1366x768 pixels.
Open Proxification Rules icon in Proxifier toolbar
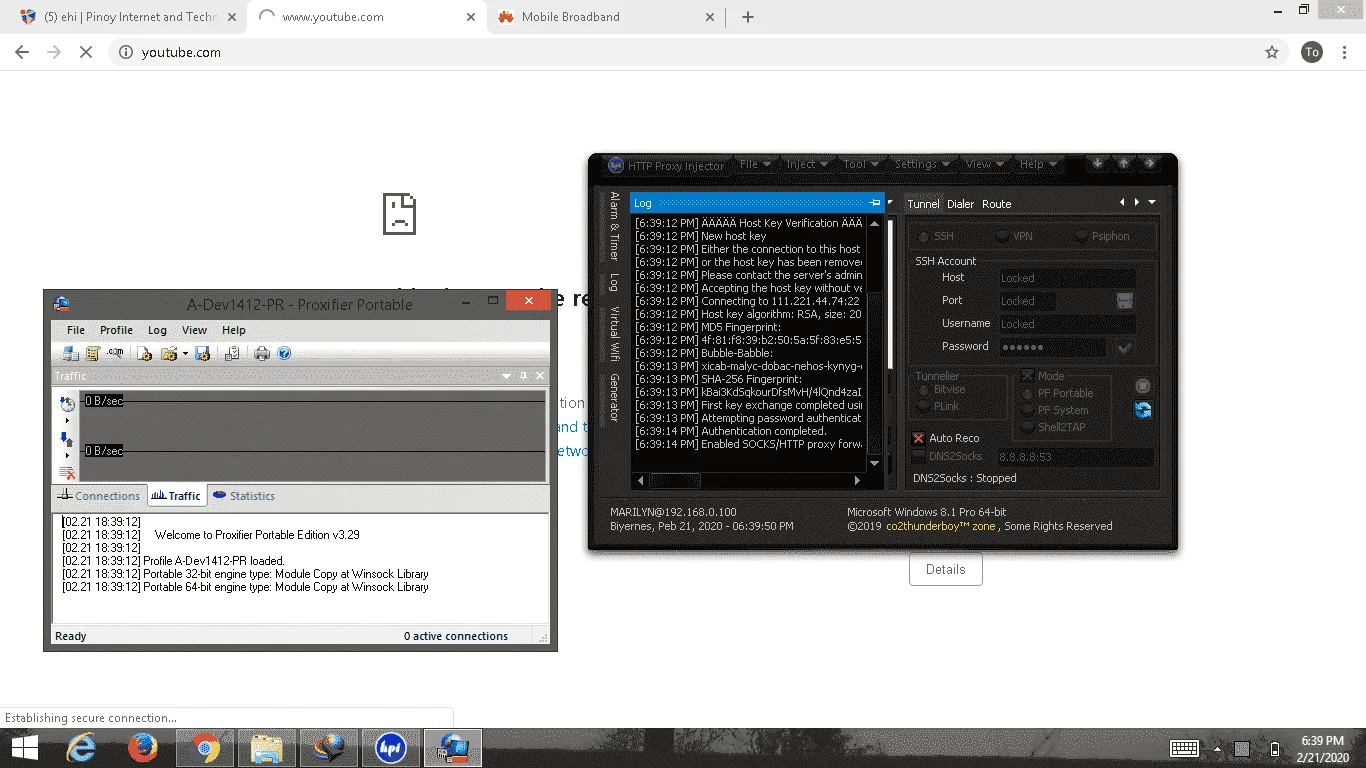tap(93, 353)
